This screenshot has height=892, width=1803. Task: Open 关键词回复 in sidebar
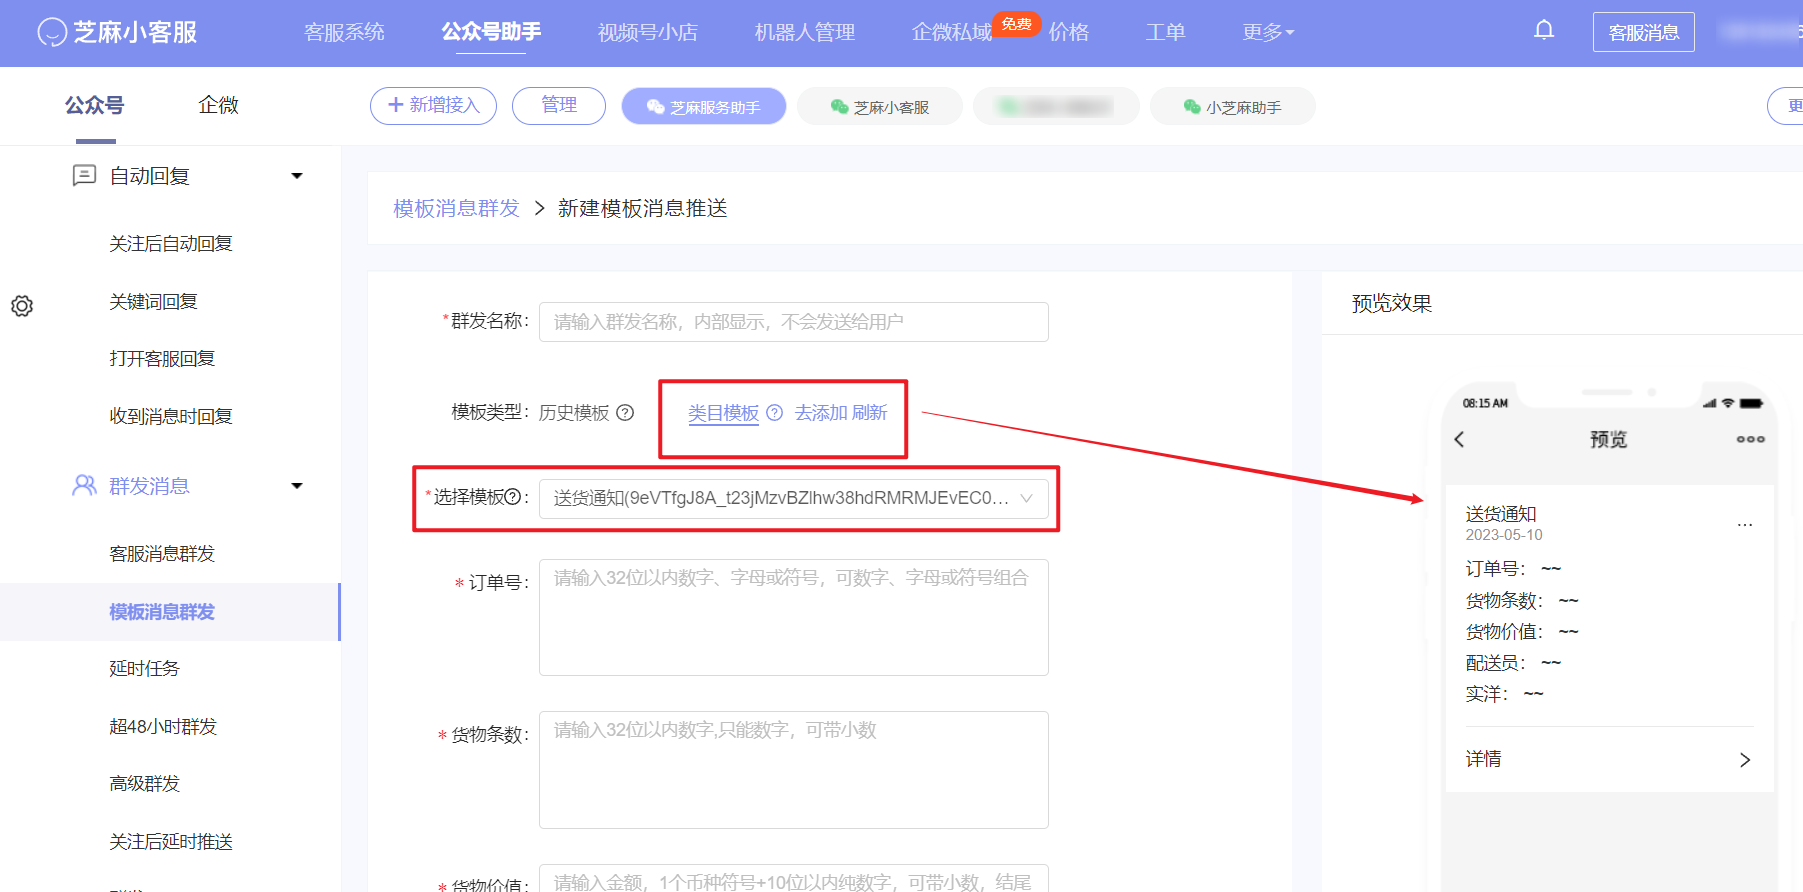pyautogui.click(x=153, y=302)
